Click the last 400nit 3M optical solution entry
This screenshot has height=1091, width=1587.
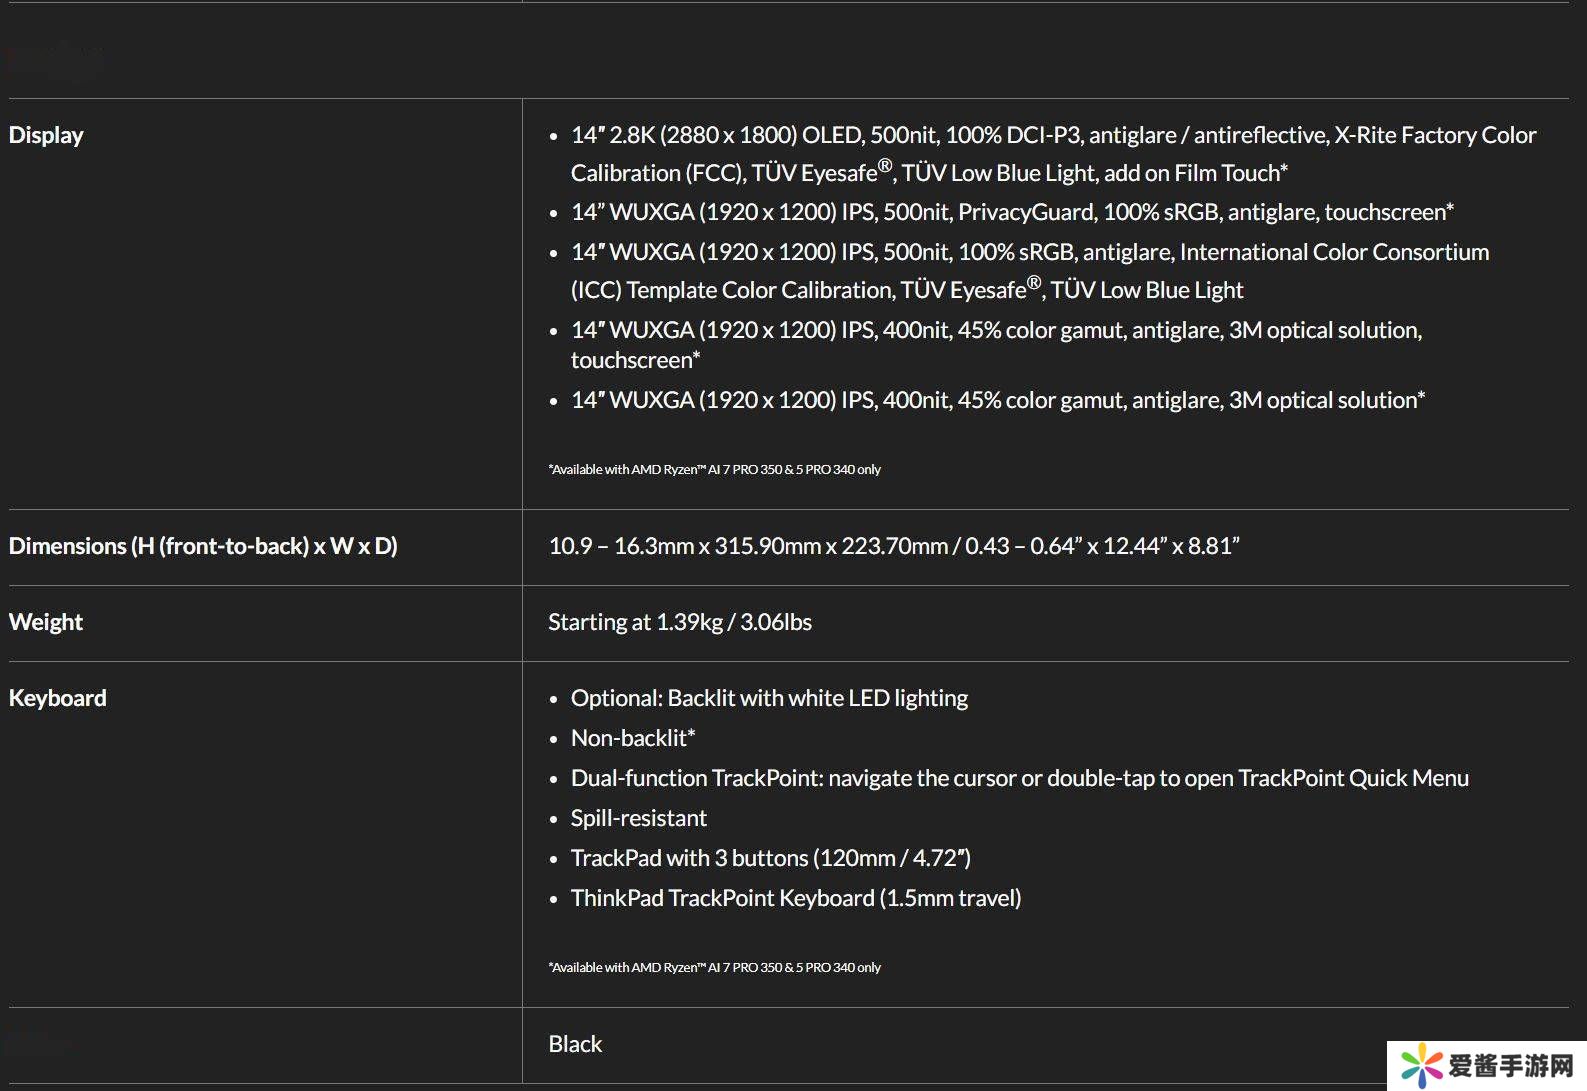pyautogui.click(x=997, y=400)
